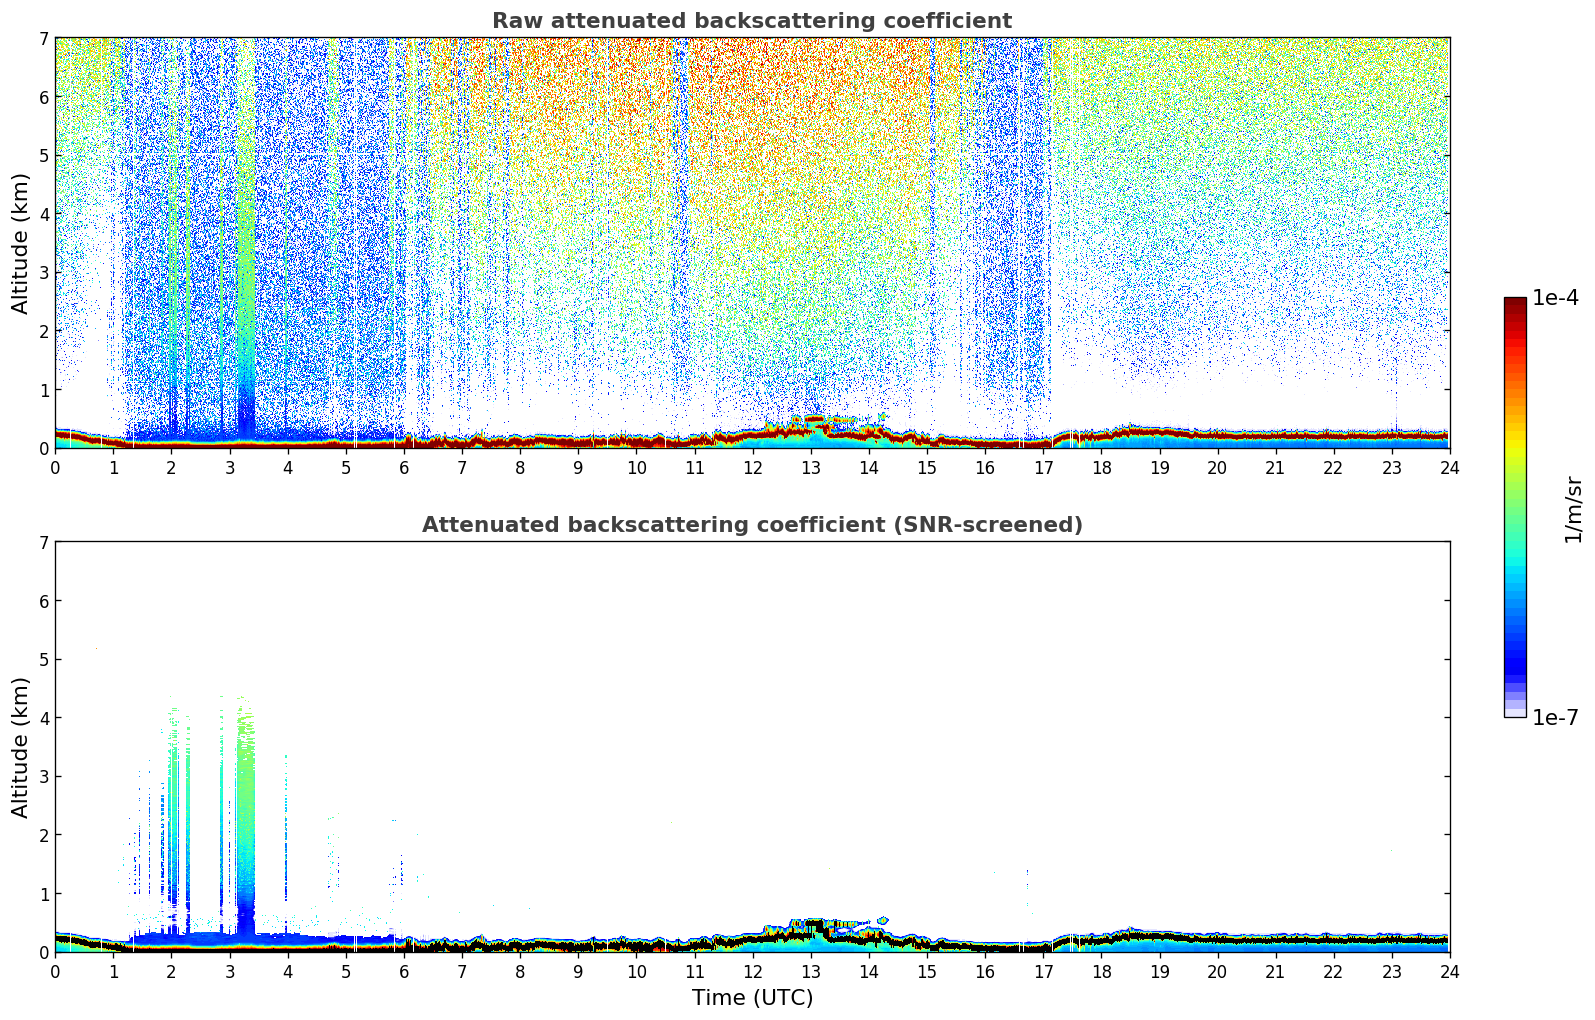Click the top plot x-axis tick '20'
This screenshot has height=1020, width=1595.
tap(1217, 467)
